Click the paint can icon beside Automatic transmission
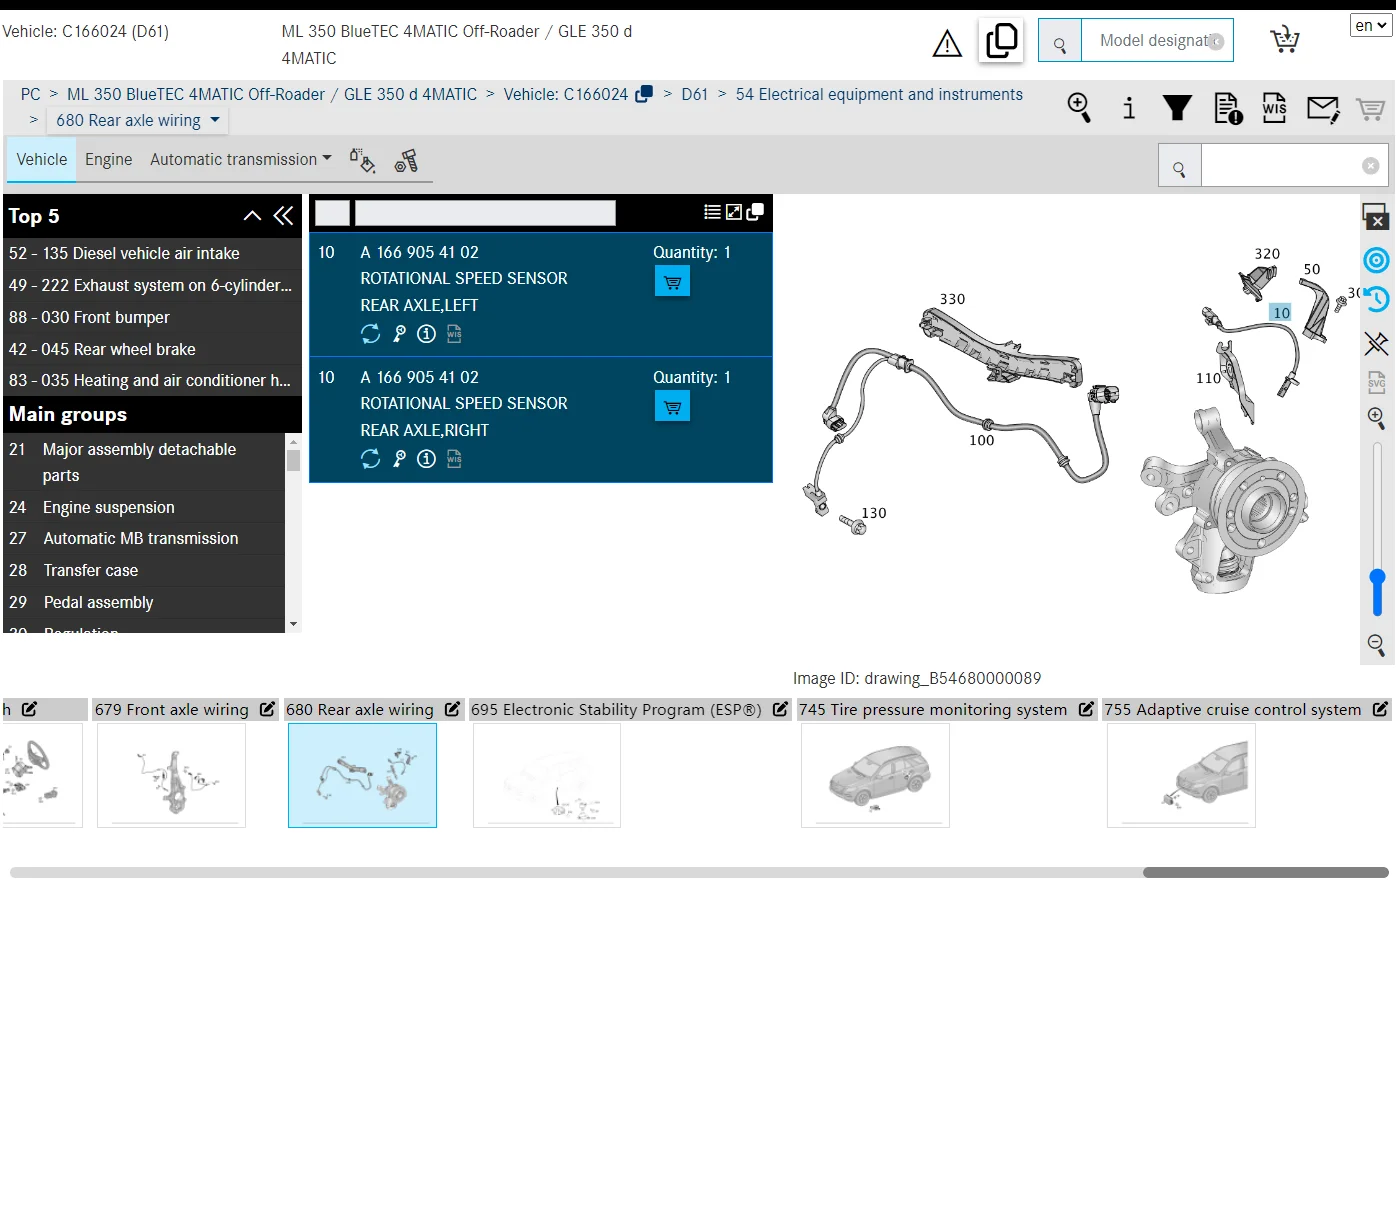 click(362, 160)
